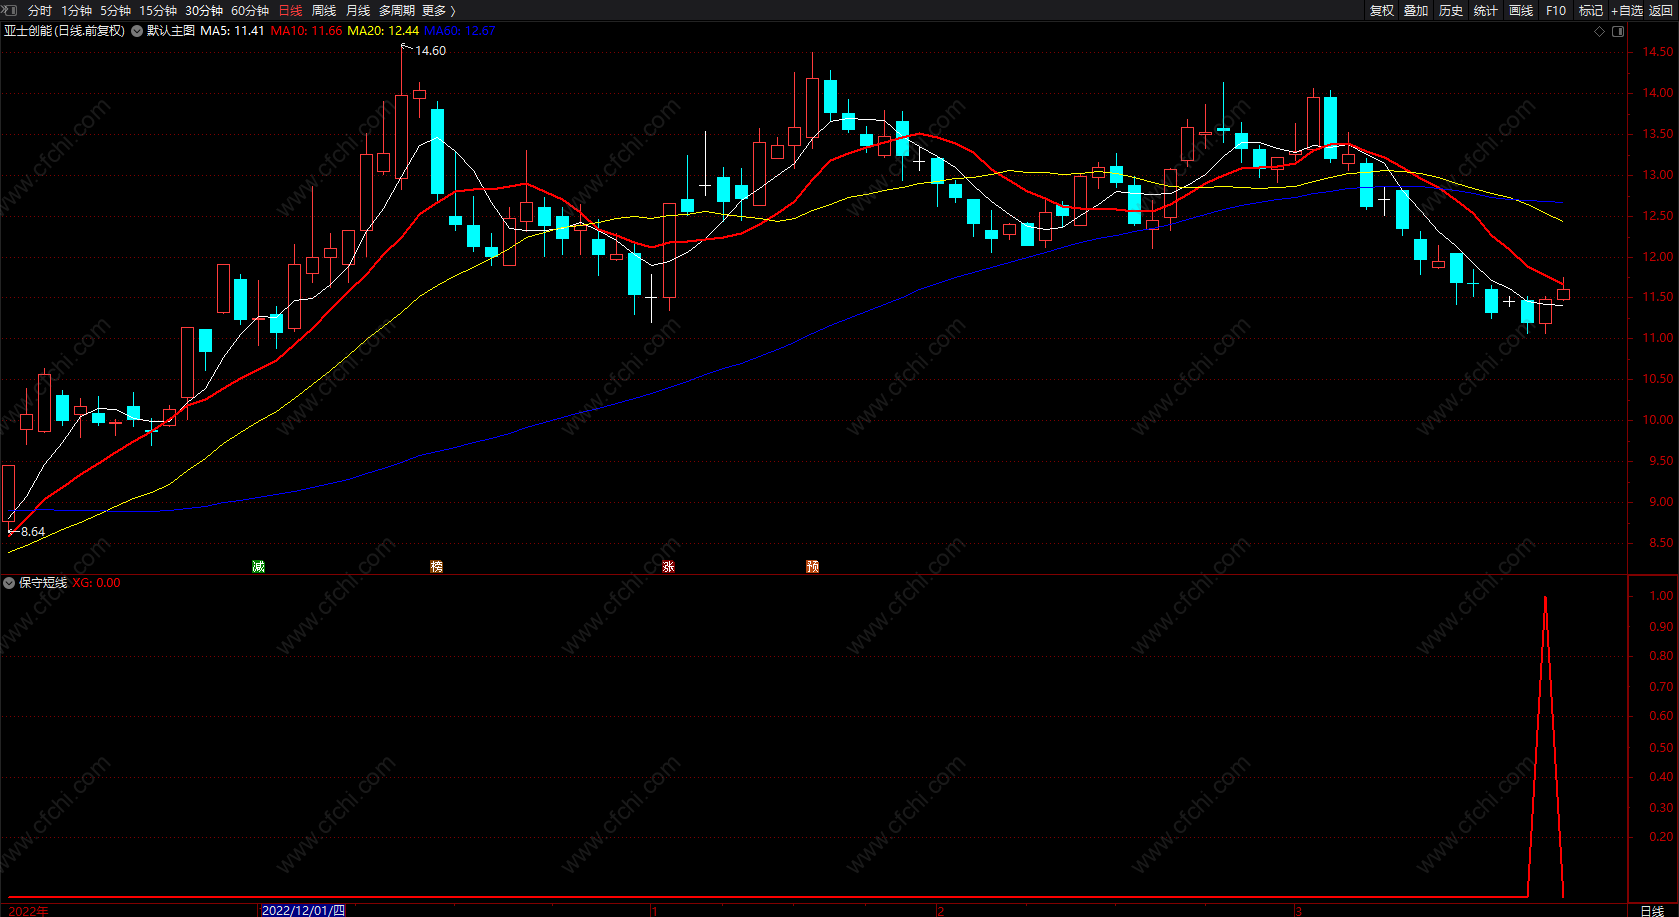Select the 日线 daily tab
This screenshot has width=1679, height=917.
(x=290, y=10)
